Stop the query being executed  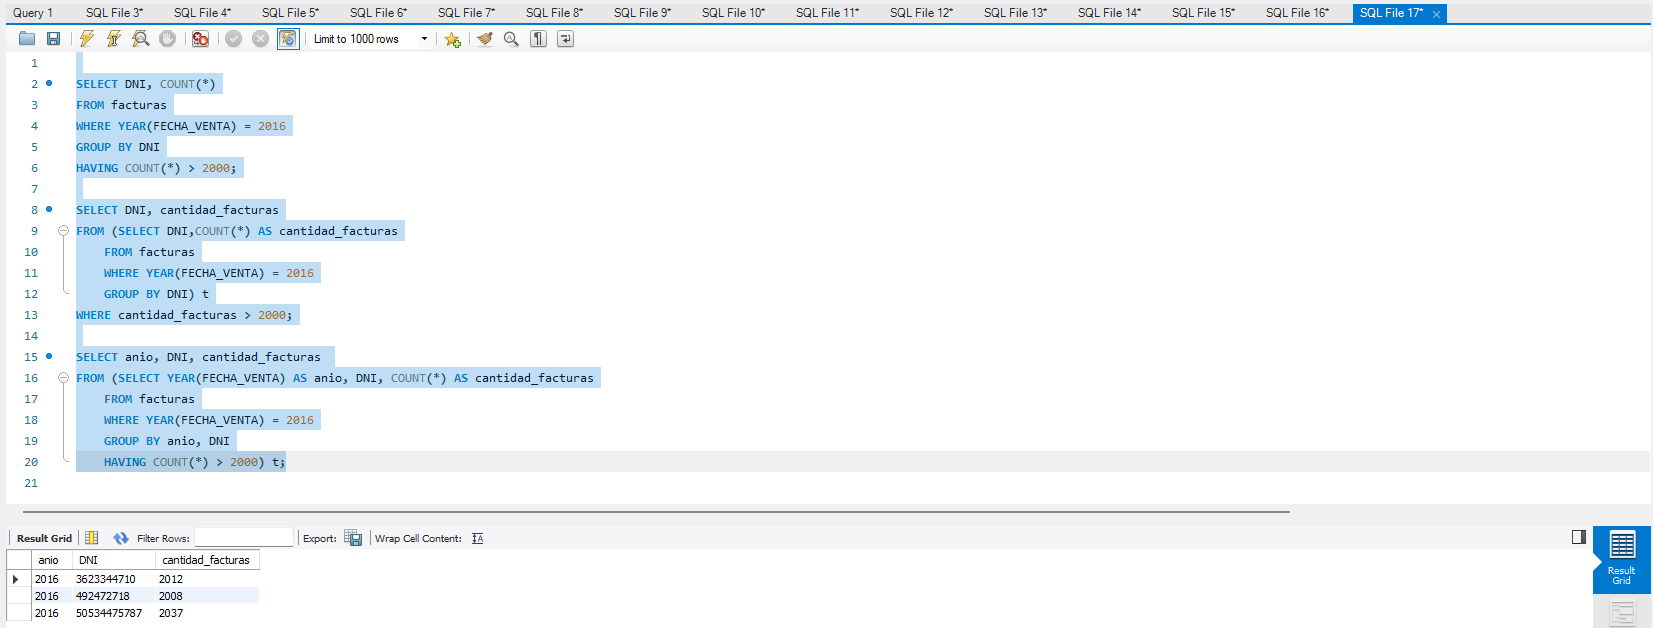[168, 39]
